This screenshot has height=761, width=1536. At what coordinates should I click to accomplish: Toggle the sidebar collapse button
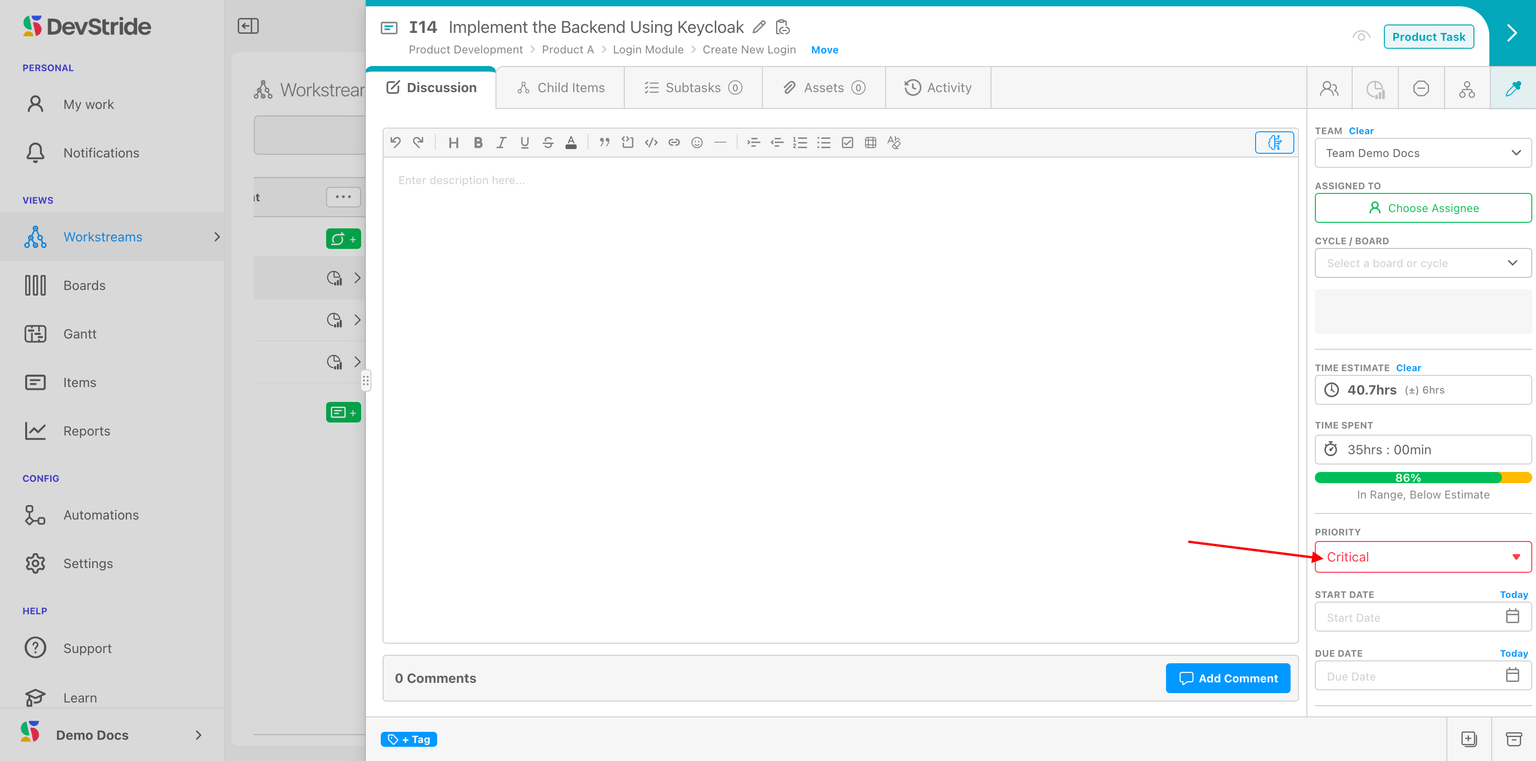[x=248, y=27]
